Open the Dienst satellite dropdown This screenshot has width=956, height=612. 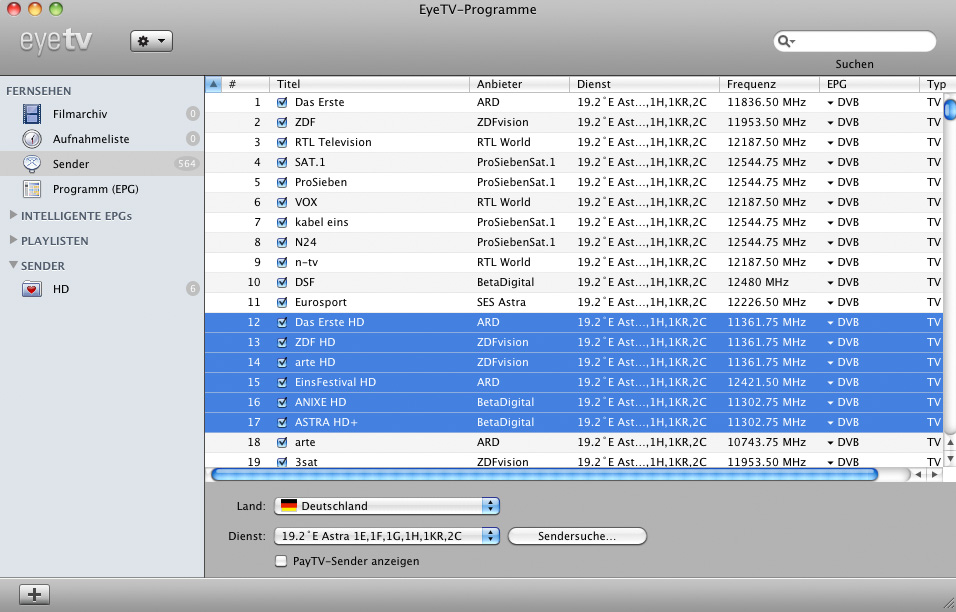[387, 536]
